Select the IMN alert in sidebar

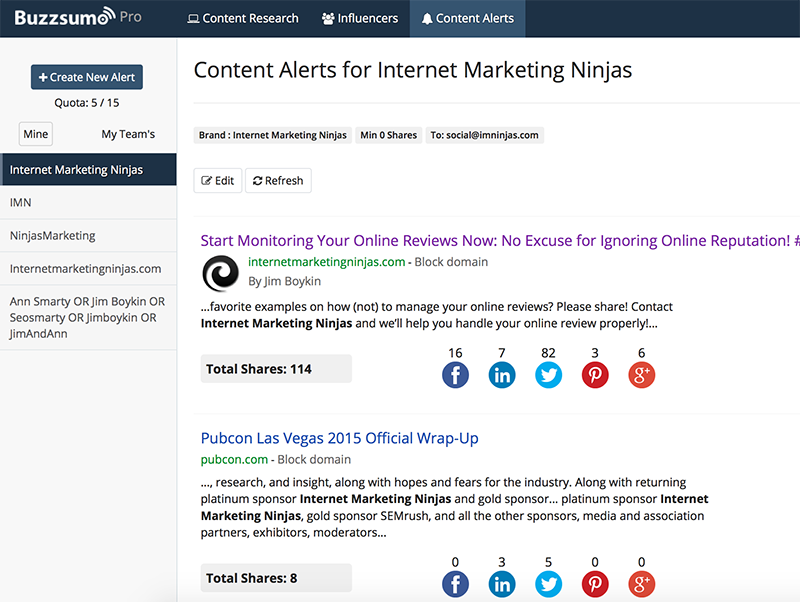(x=88, y=203)
